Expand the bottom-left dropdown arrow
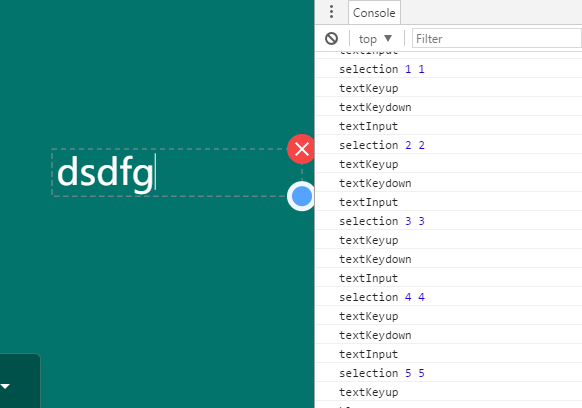 point(5,386)
